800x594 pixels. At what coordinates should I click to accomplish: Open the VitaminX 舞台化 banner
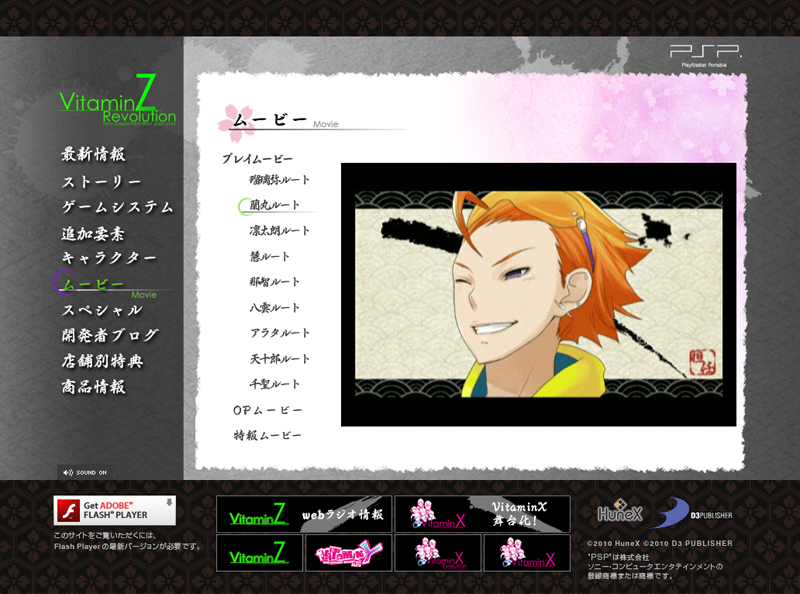click(x=482, y=514)
